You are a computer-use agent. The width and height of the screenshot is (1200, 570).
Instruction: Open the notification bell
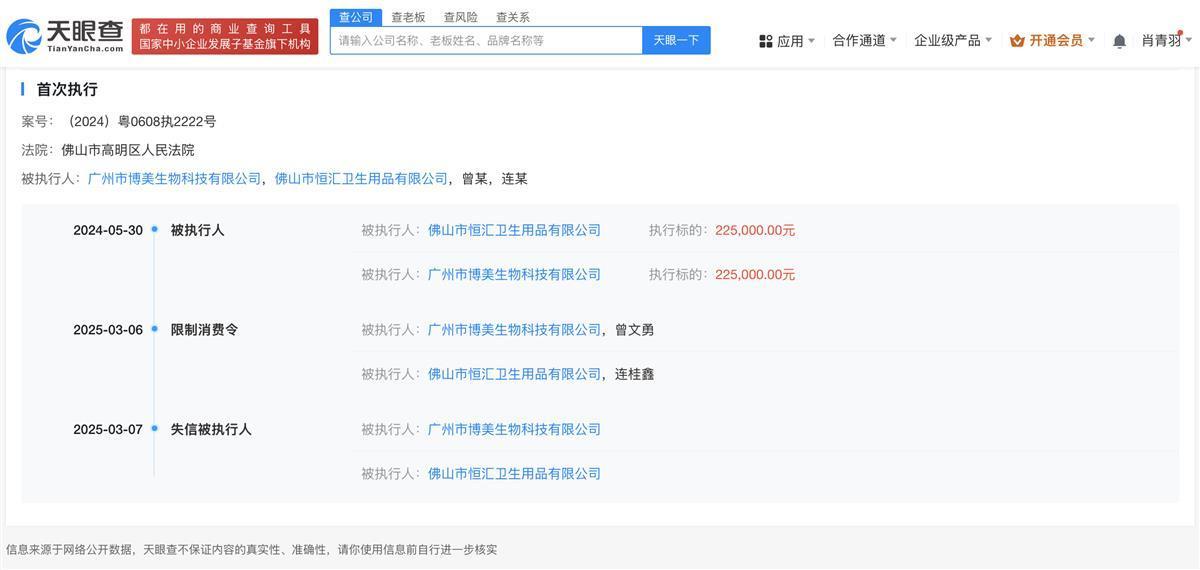coord(1119,41)
